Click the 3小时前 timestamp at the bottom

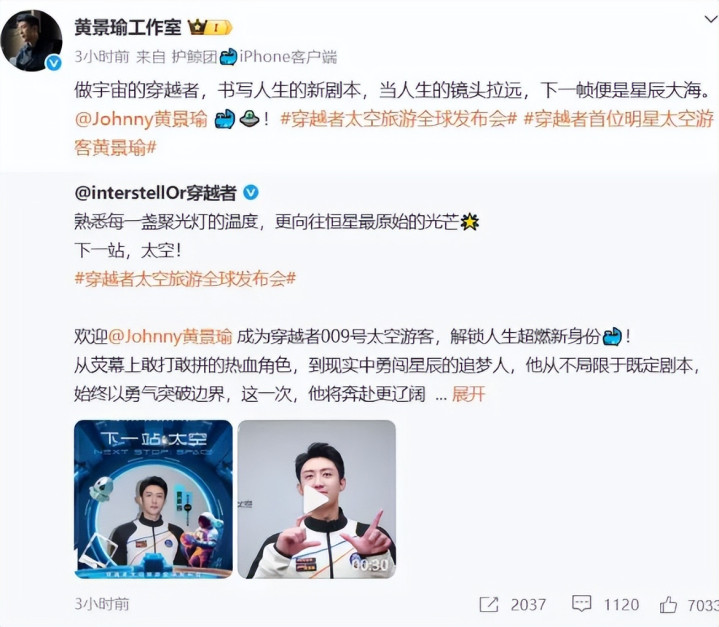(102, 604)
